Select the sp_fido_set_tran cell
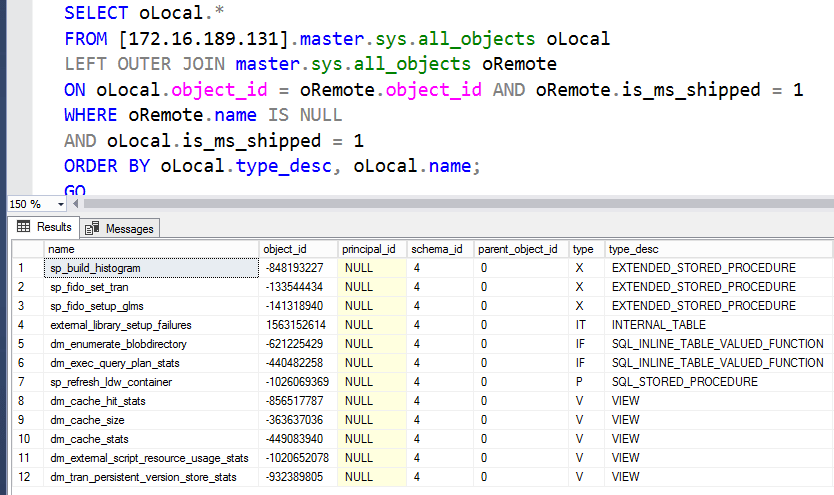Screen dimensions: 834x495 click(151, 287)
